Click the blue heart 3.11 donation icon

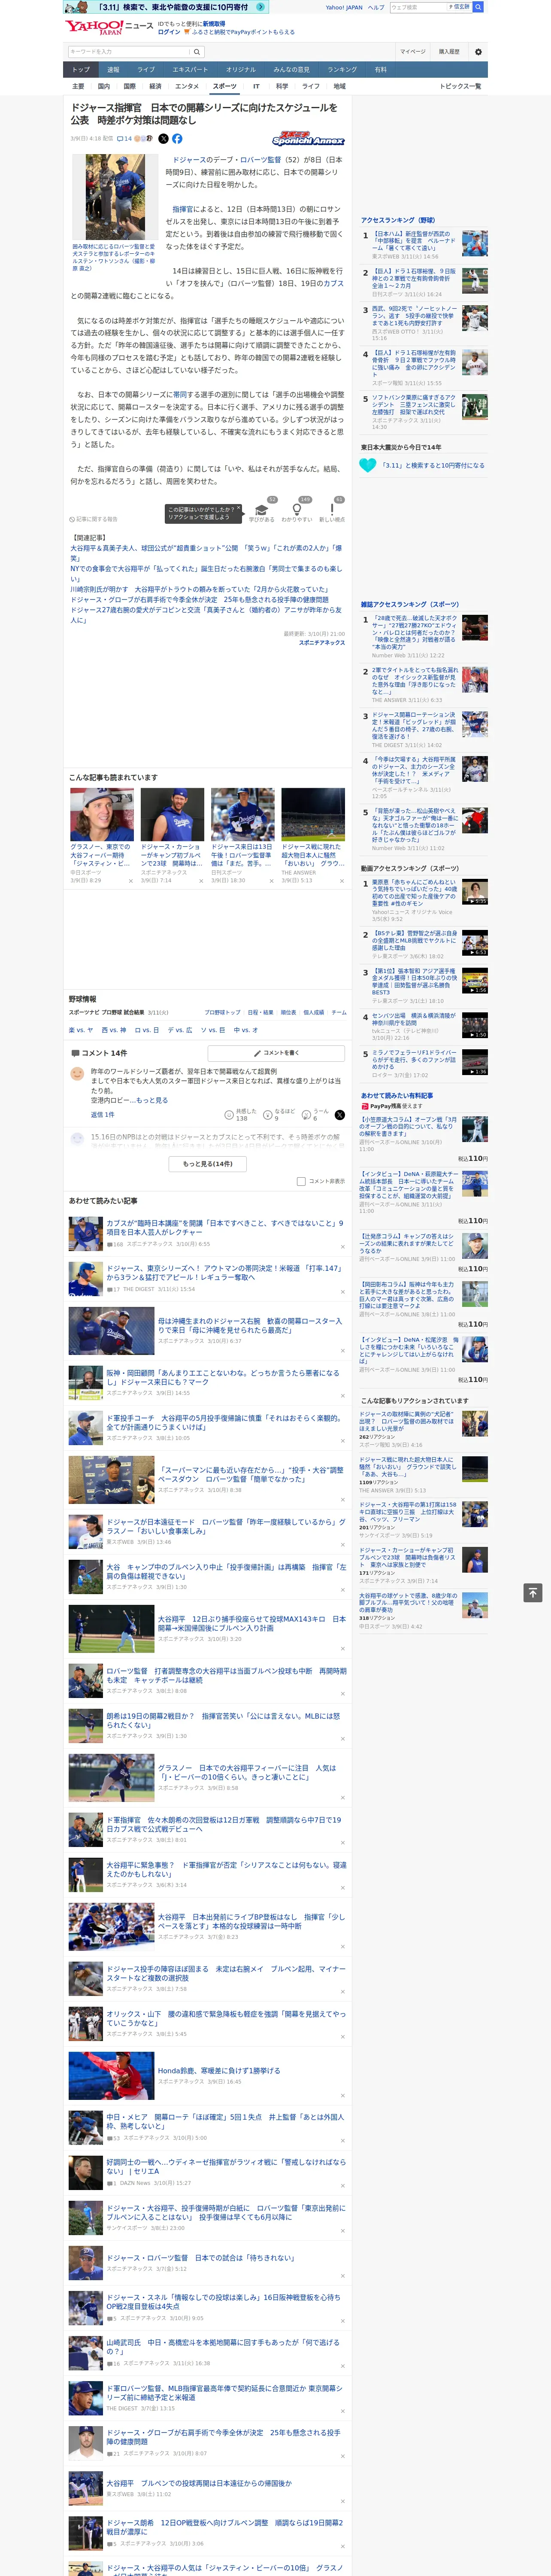coord(368,465)
